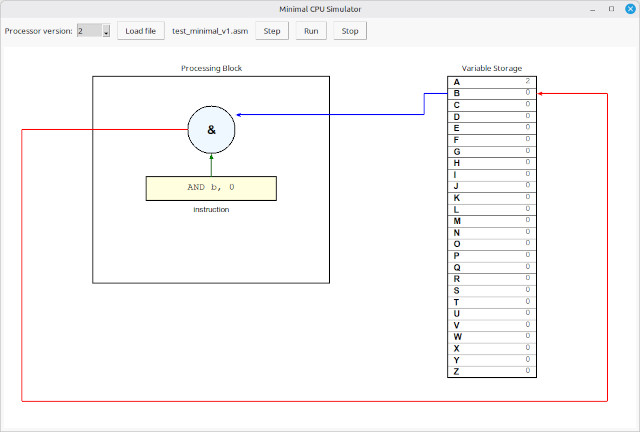The width and height of the screenshot is (640, 432).
Task: Minimize the Minimal CPU Simulator window
Action: pyautogui.click(x=593, y=9)
